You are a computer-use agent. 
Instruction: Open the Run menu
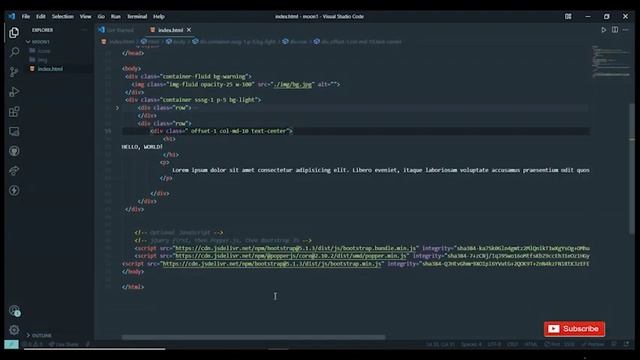(116, 16)
